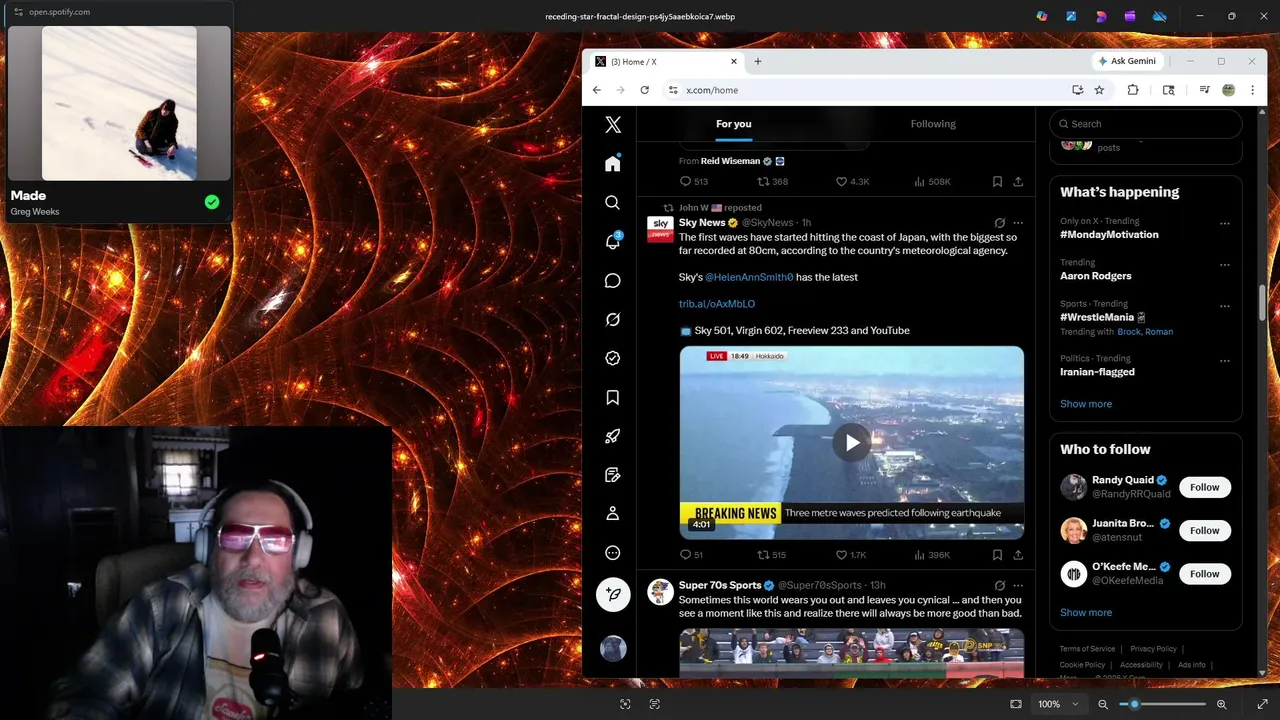
Task: Open zoom percentage dropdown showing 100%
Action: point(1057,704)
